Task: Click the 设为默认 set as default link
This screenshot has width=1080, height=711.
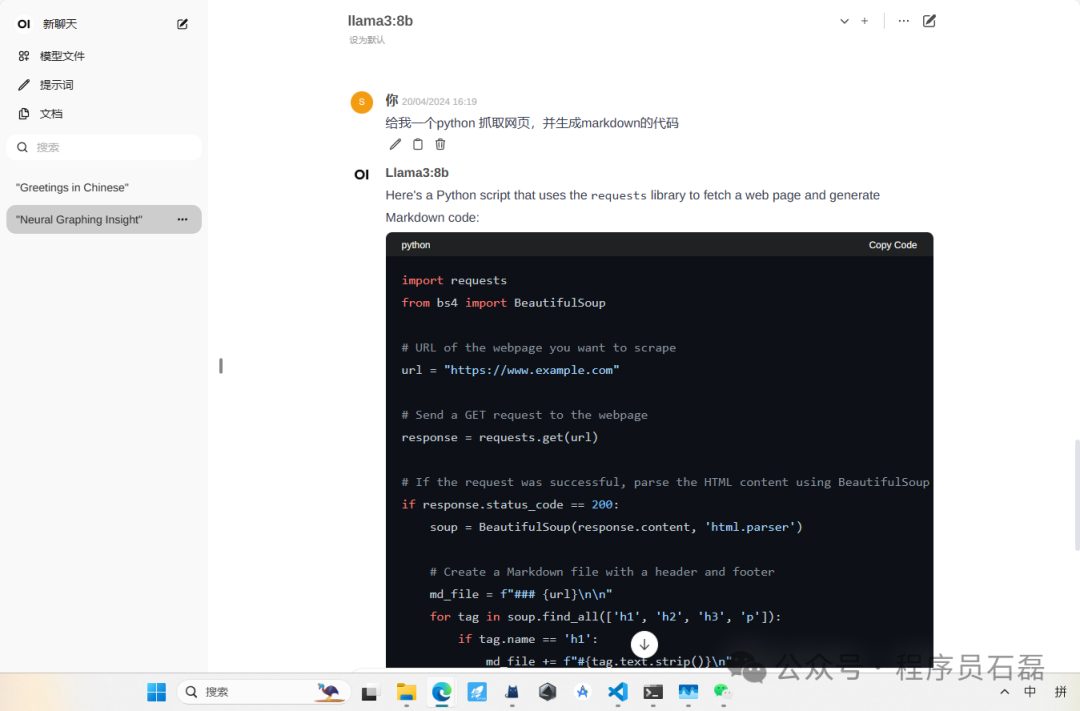Action: click(x=367, y=40)
